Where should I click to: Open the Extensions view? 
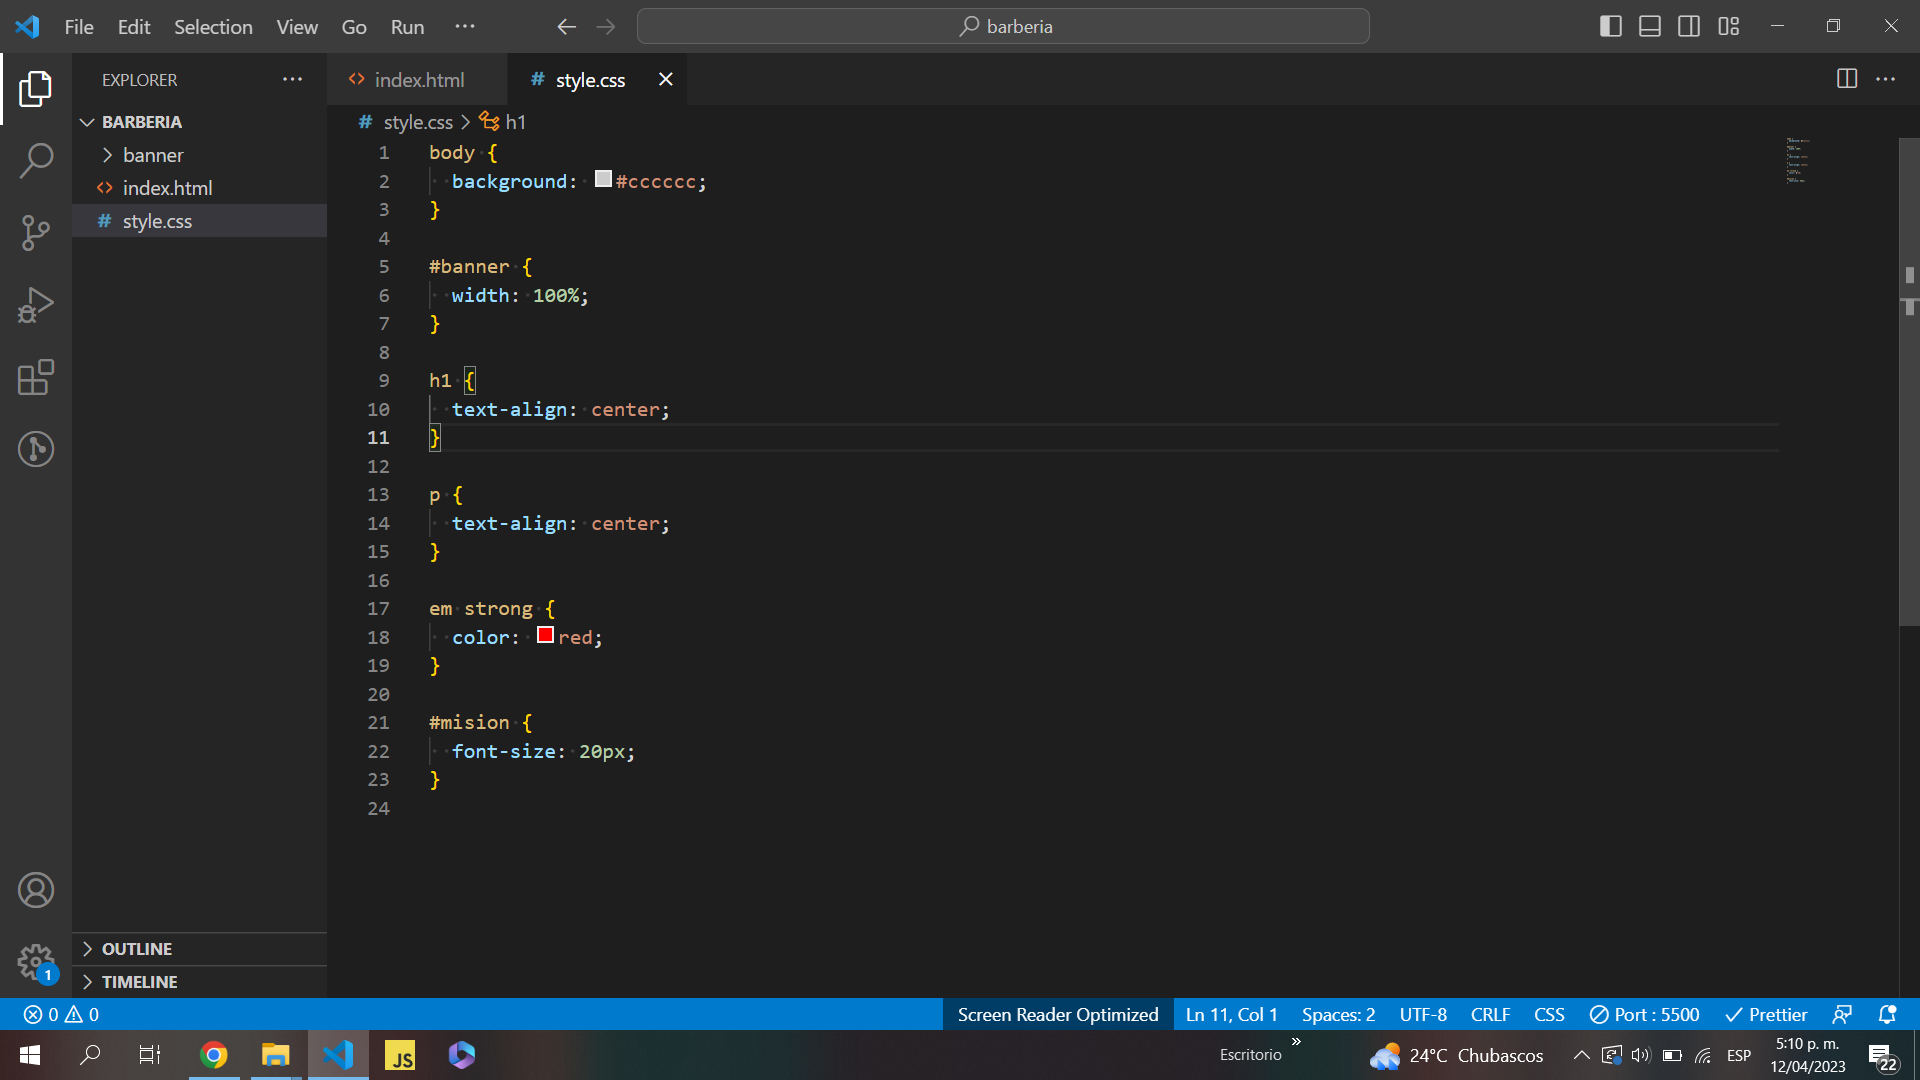pos(36,377)
